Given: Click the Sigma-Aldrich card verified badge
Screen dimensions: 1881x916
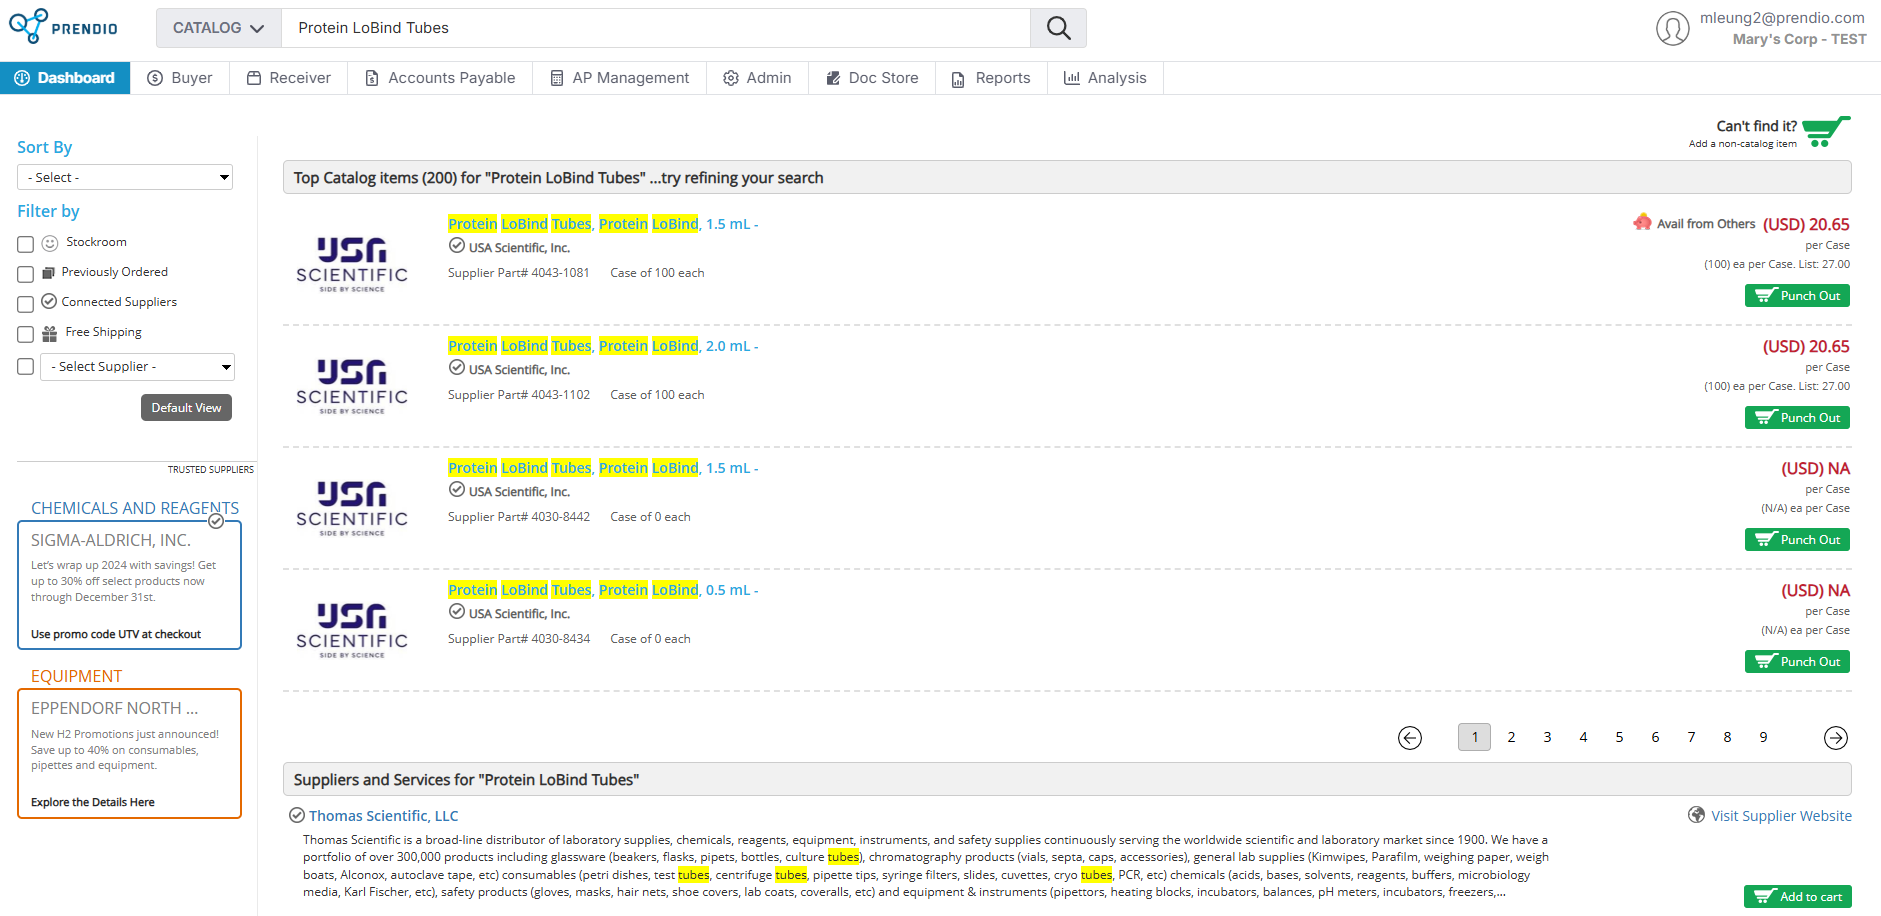Looking at the screenshot, I should coord(216,521).
